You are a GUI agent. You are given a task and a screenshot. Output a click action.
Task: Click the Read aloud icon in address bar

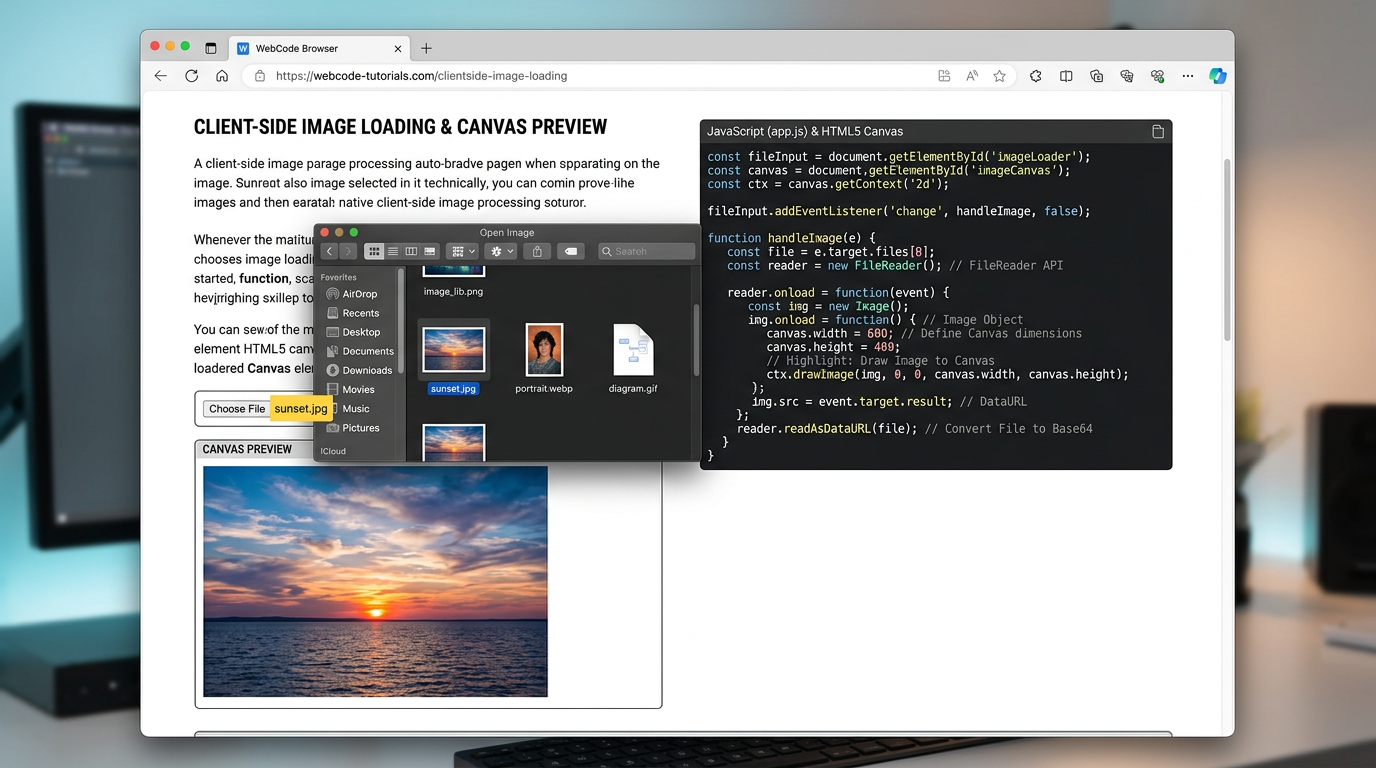(971, 76)
